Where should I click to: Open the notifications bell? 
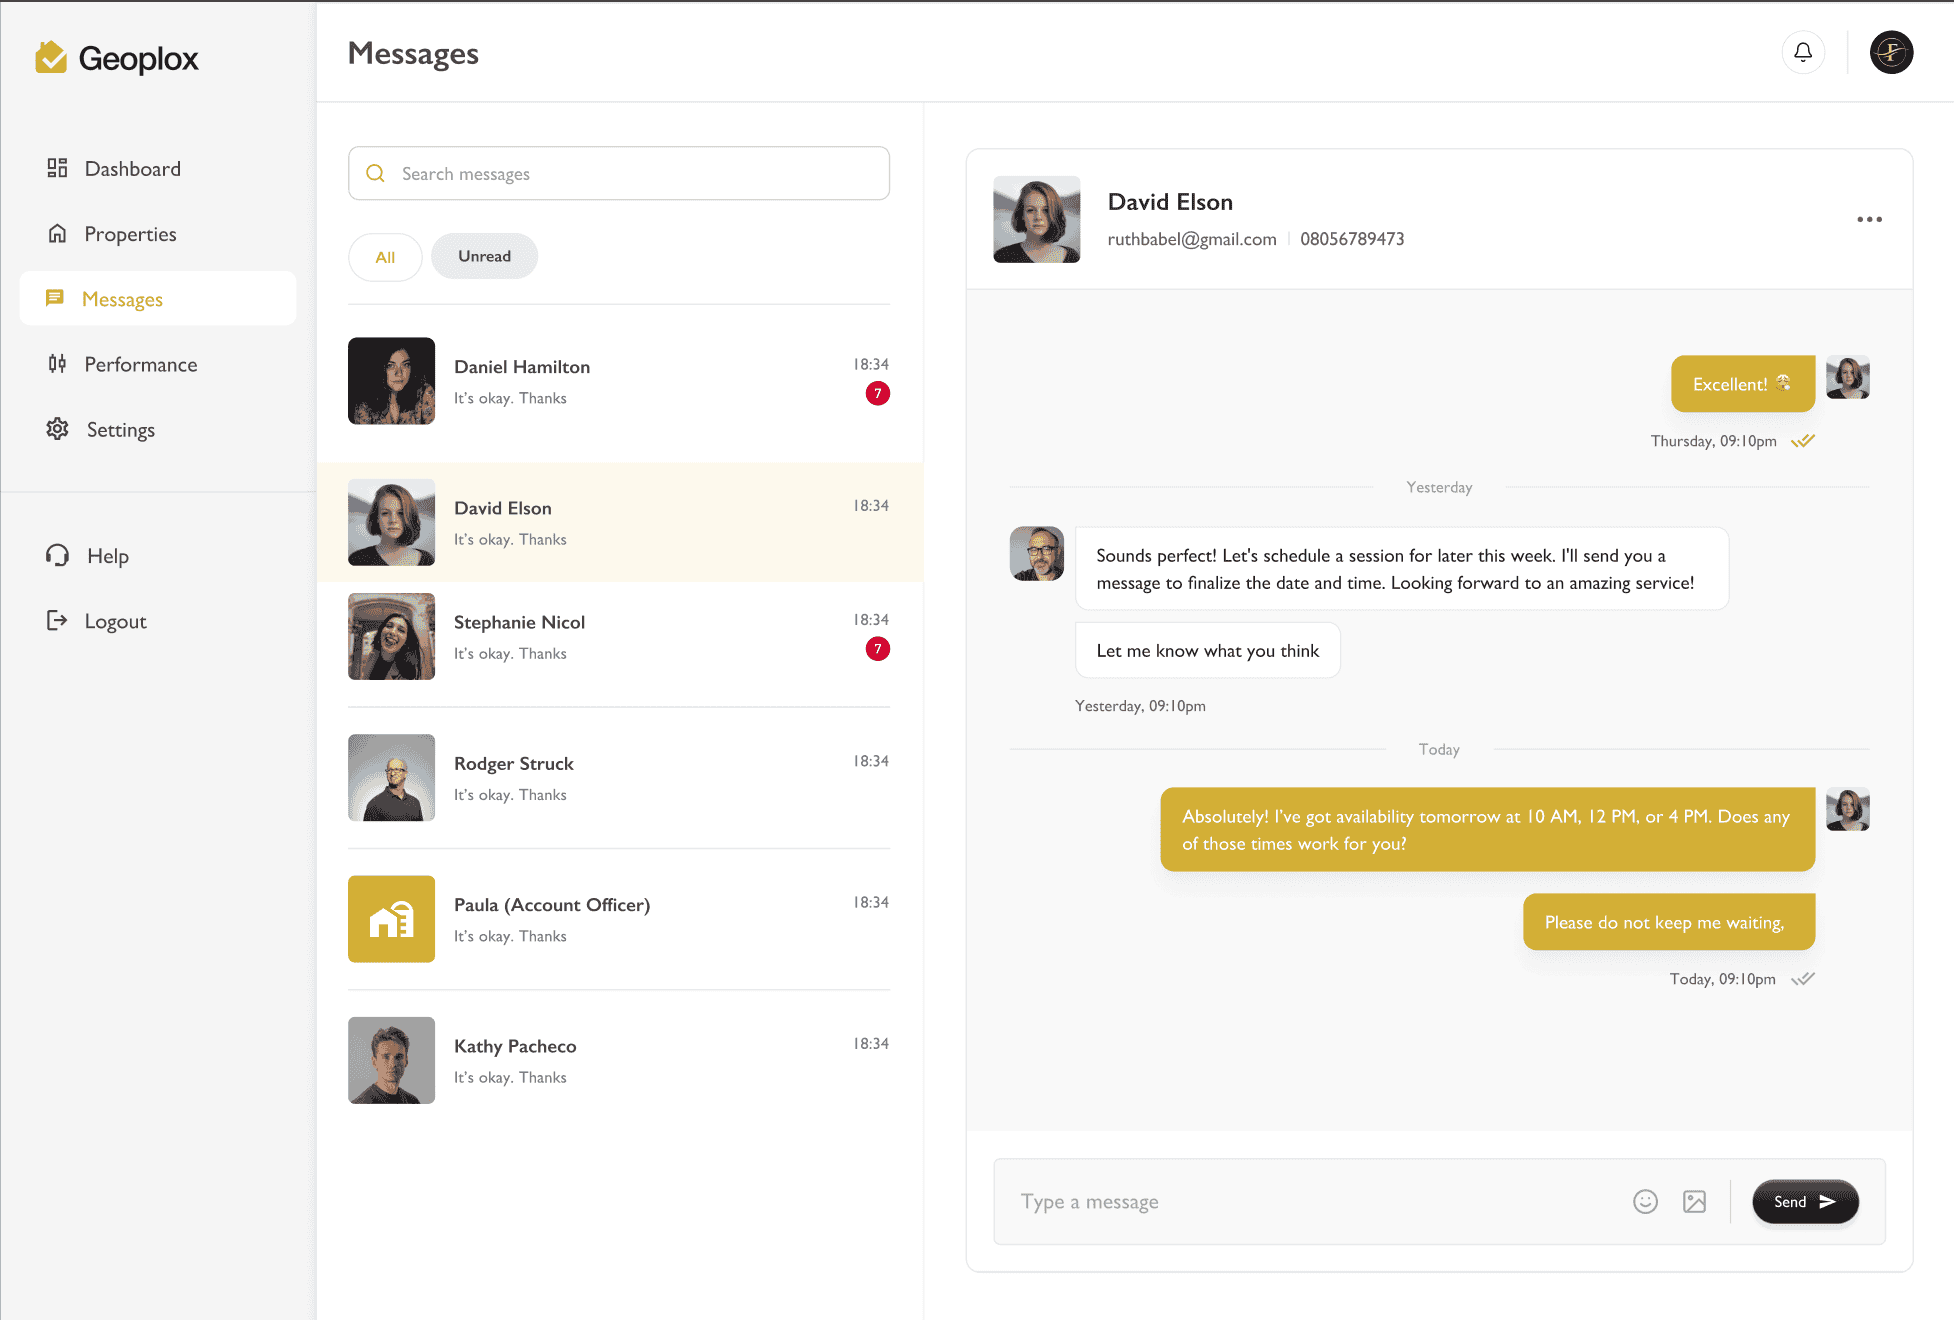pos(1803,52)
